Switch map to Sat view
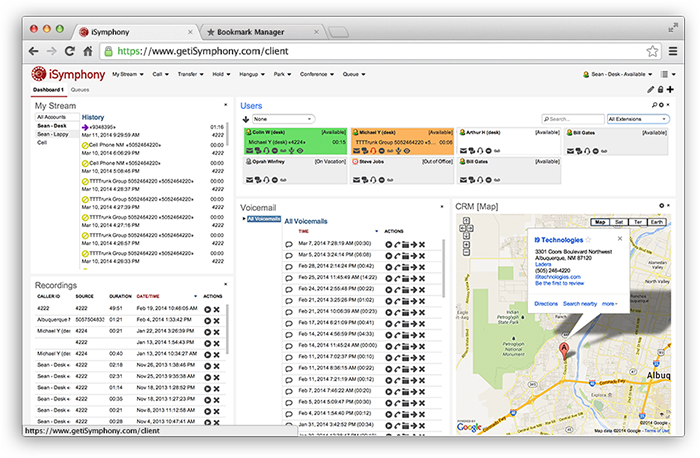 tap(620, 222)
